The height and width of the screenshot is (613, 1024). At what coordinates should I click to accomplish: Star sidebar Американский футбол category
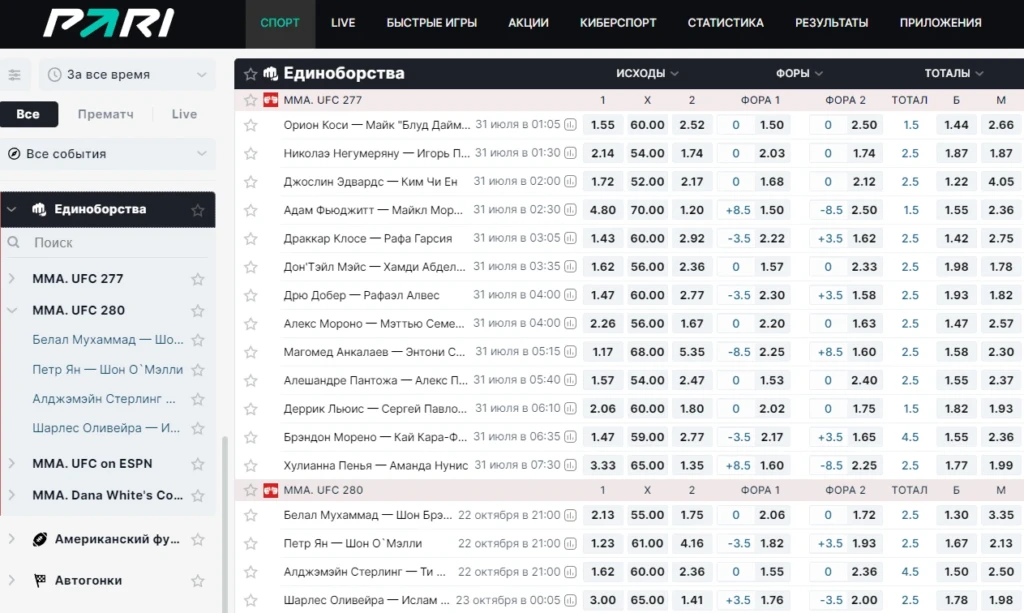pyautogui.click(x=198, y=540)
